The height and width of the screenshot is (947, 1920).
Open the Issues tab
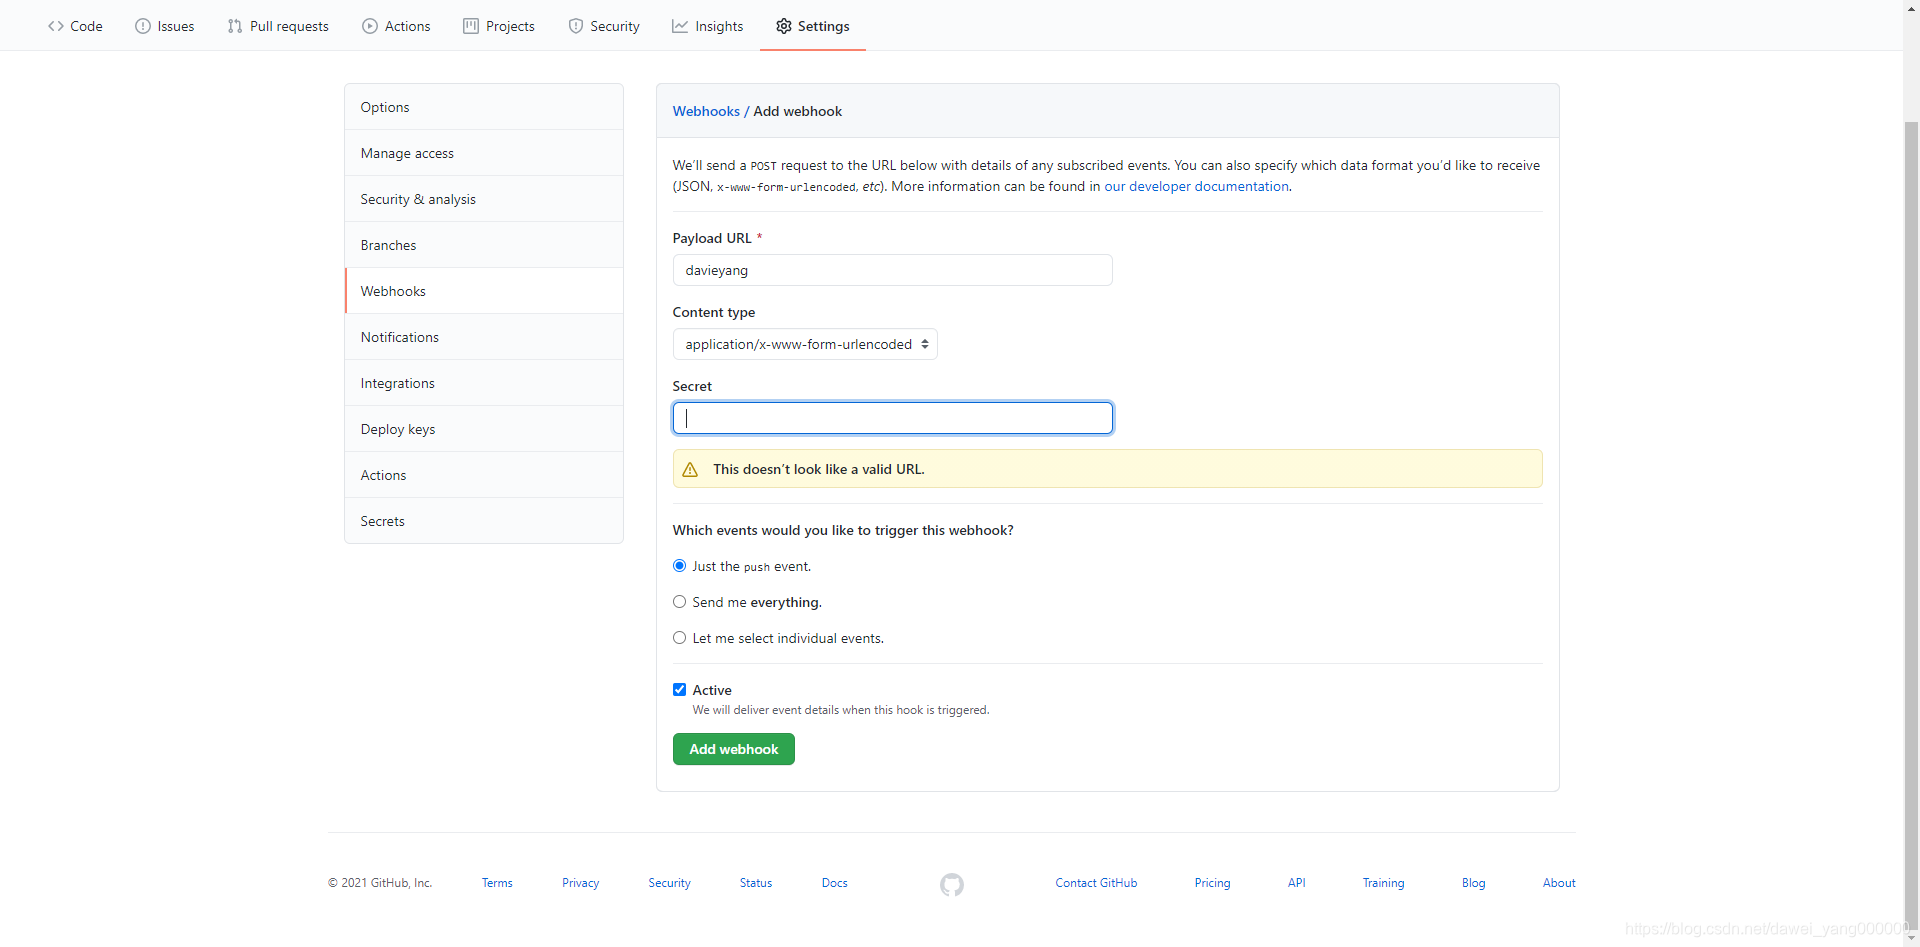tap(165, 26)
